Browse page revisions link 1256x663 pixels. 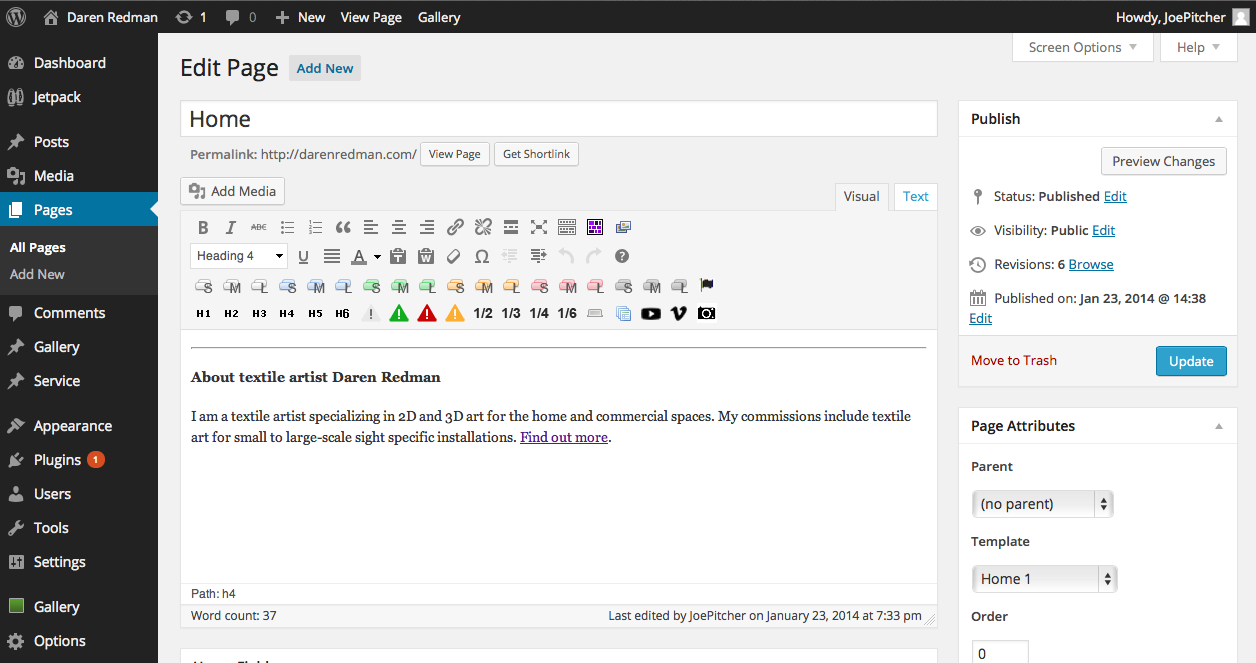click(1091, 265)
